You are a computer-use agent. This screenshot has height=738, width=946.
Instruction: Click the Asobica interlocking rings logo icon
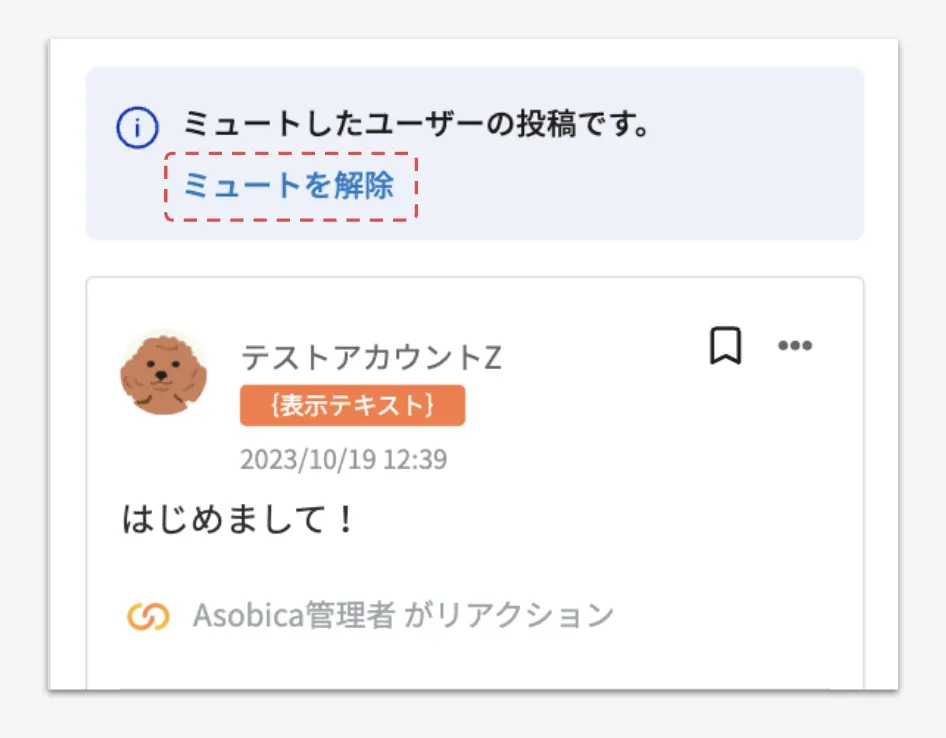coord(148,616)
